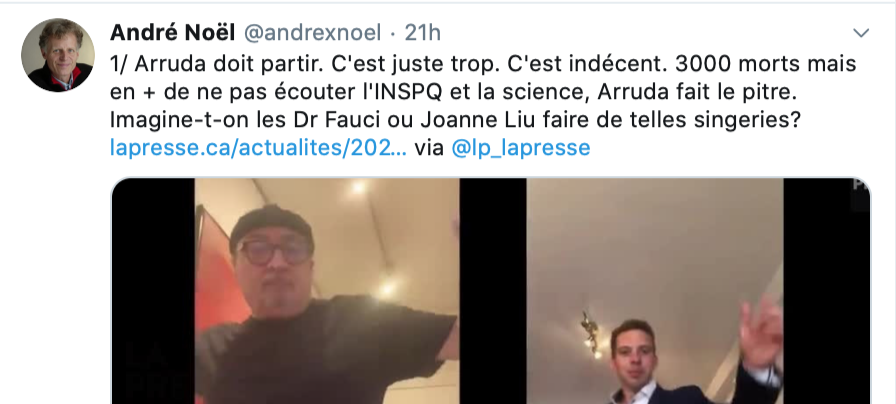Follow the lapresse.ca/actualites article link
Screen dimensions: 896x404
point(258,148)
